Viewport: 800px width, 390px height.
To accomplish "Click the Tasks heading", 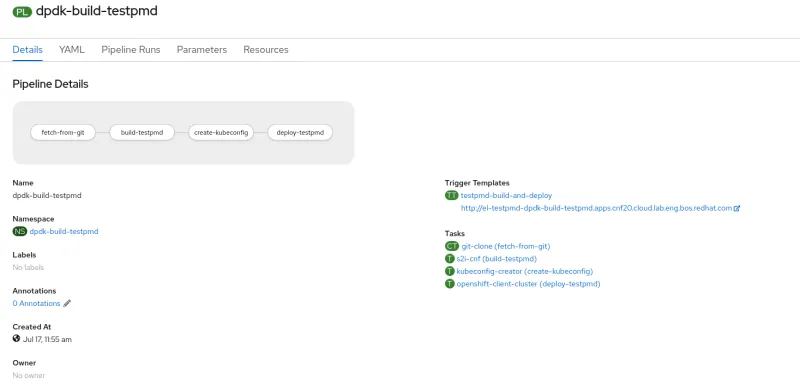I will click(x=455, y=234).
